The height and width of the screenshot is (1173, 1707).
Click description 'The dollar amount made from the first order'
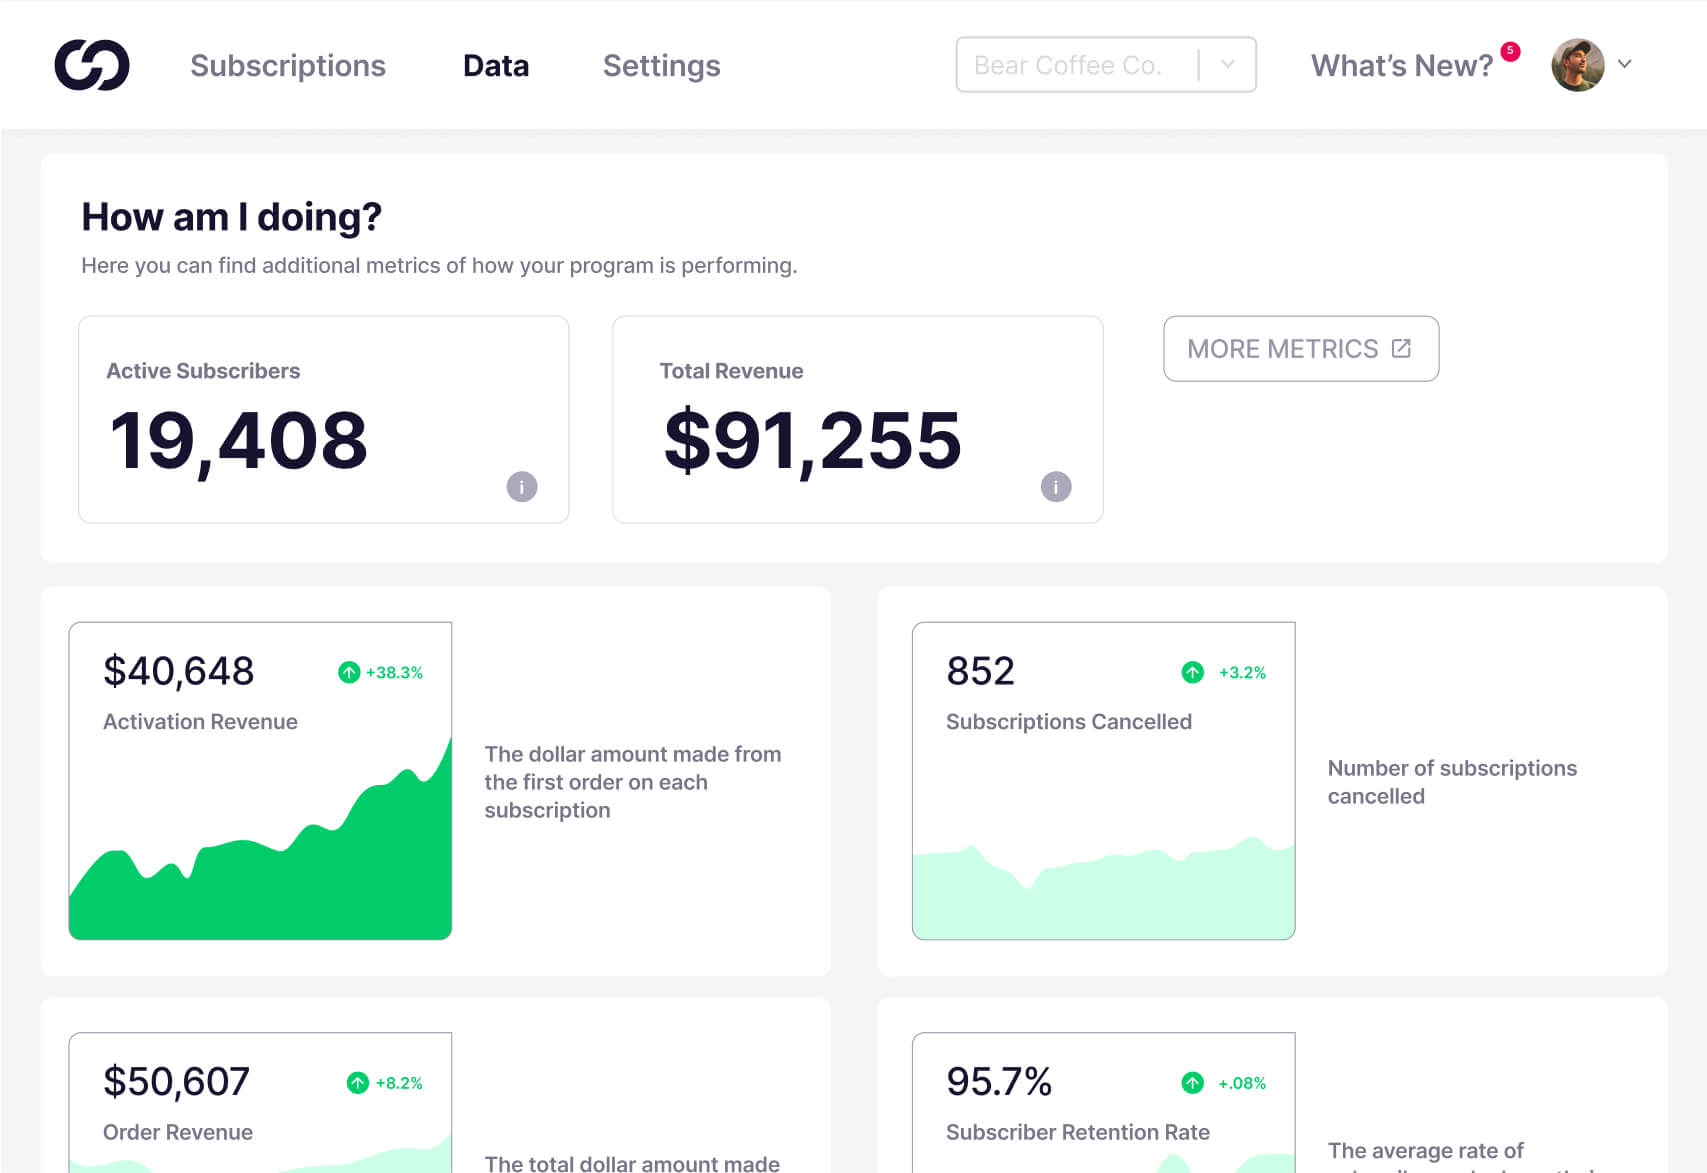[x=633, y=782]
